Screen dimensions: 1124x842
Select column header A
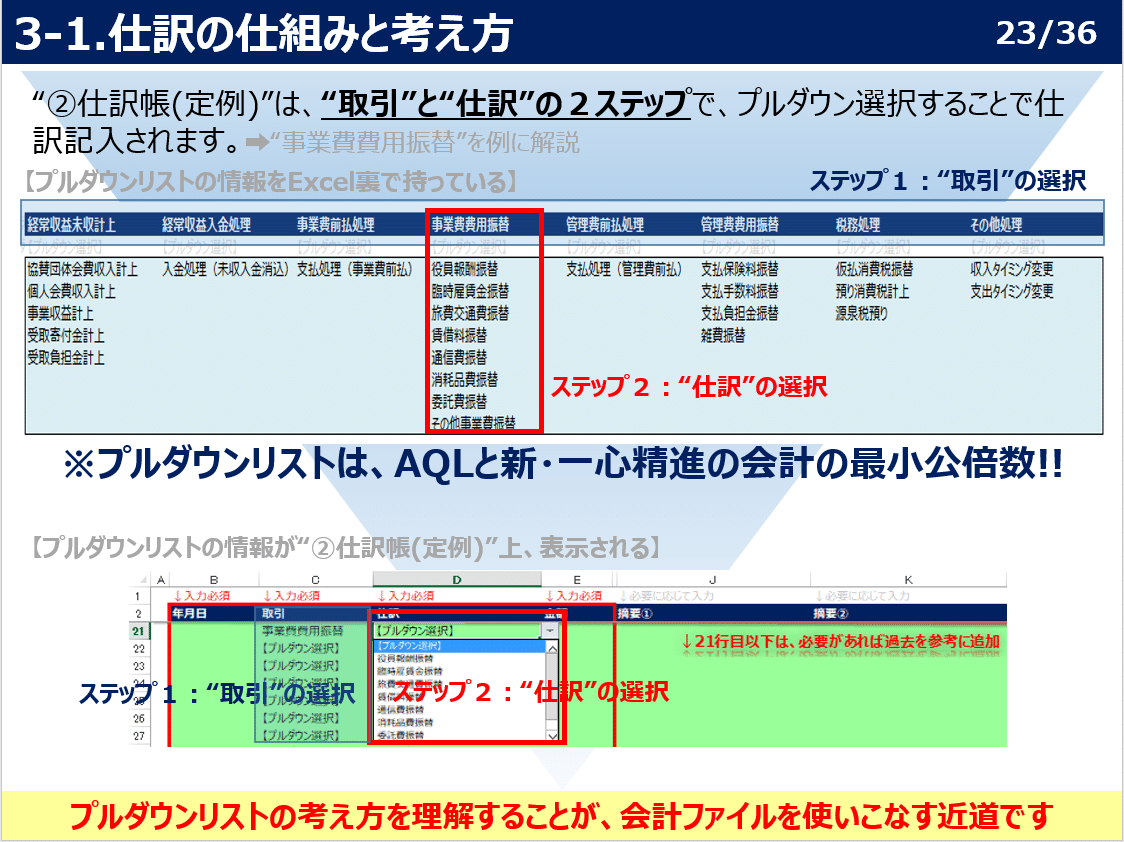tap(161, 579)
